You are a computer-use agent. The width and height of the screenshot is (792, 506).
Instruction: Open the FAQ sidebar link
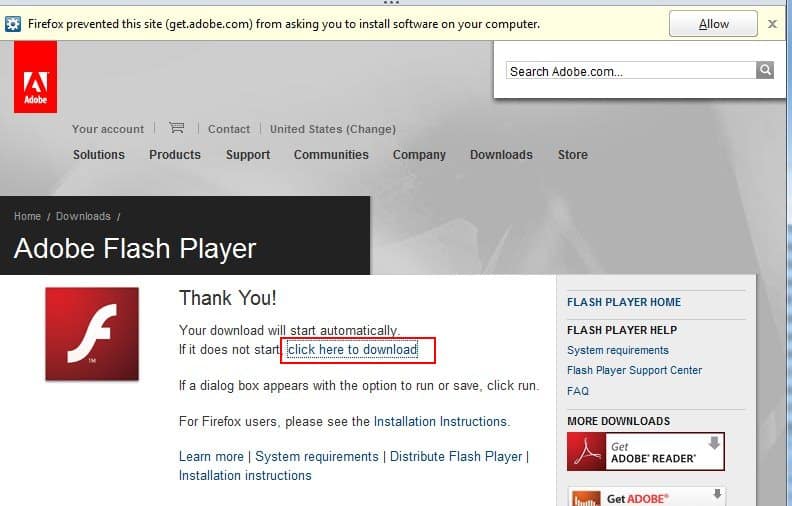pos(578,391)
